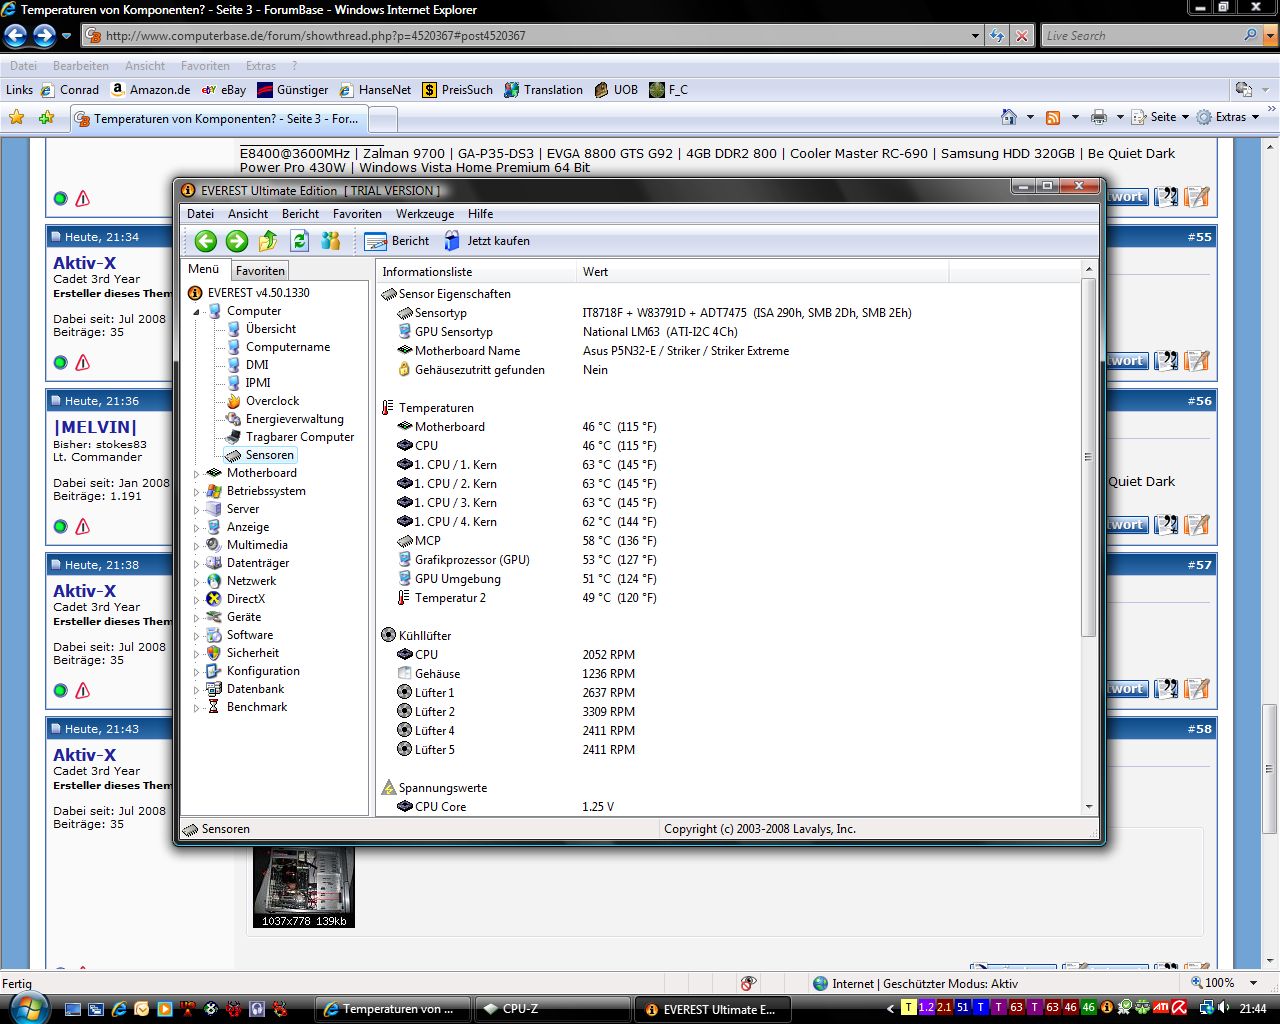Click the Wert column header

click(762, 272)
